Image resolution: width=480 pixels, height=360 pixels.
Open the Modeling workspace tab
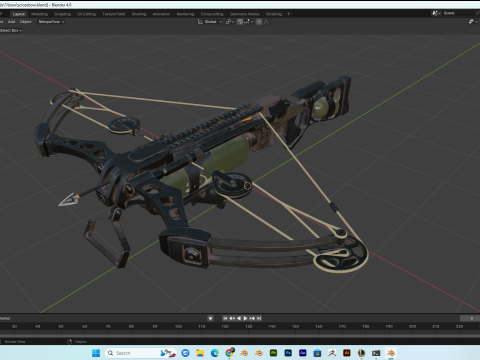[x=39, y=14]
